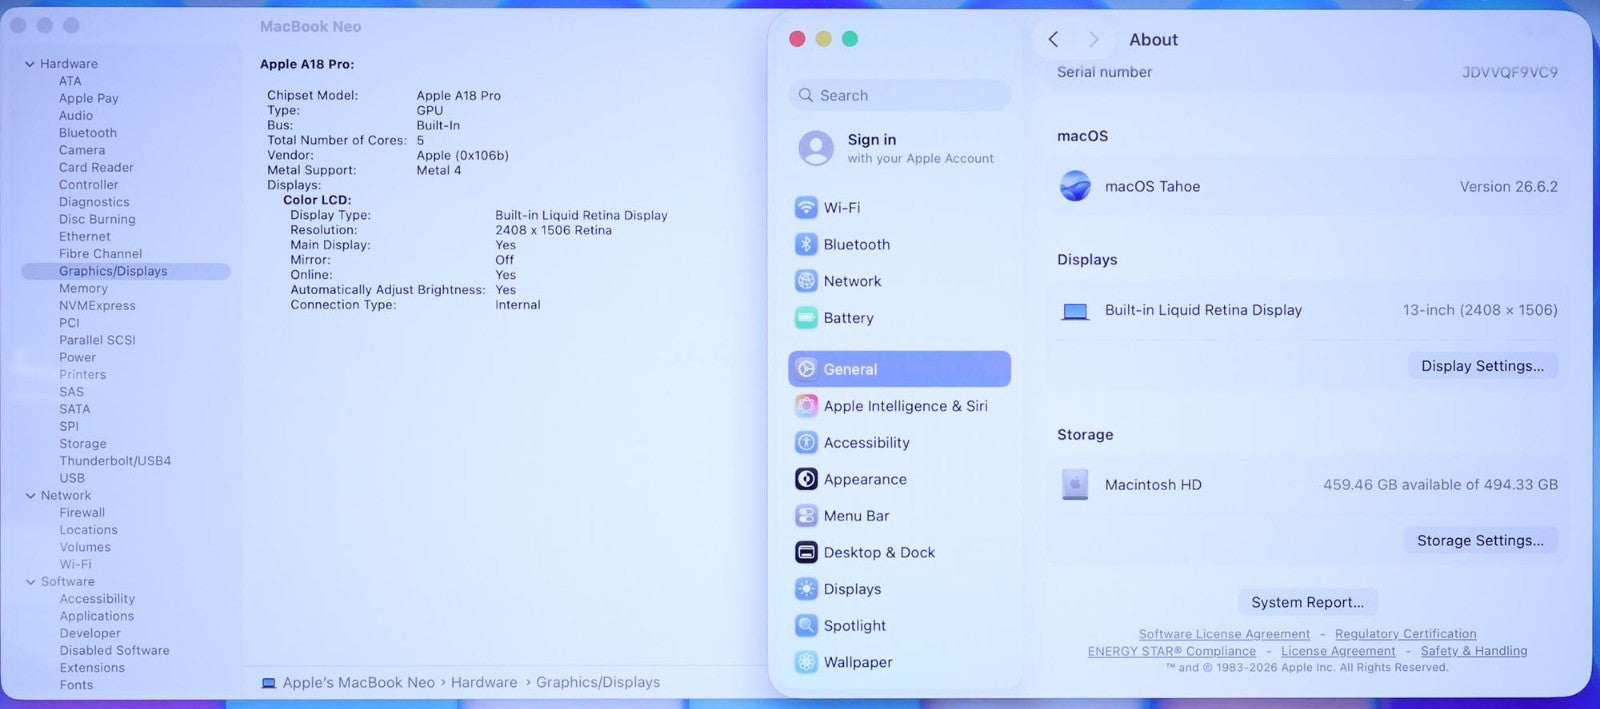
Task: Open the Storage Settings button
Action: click(x=1480, y=541)
